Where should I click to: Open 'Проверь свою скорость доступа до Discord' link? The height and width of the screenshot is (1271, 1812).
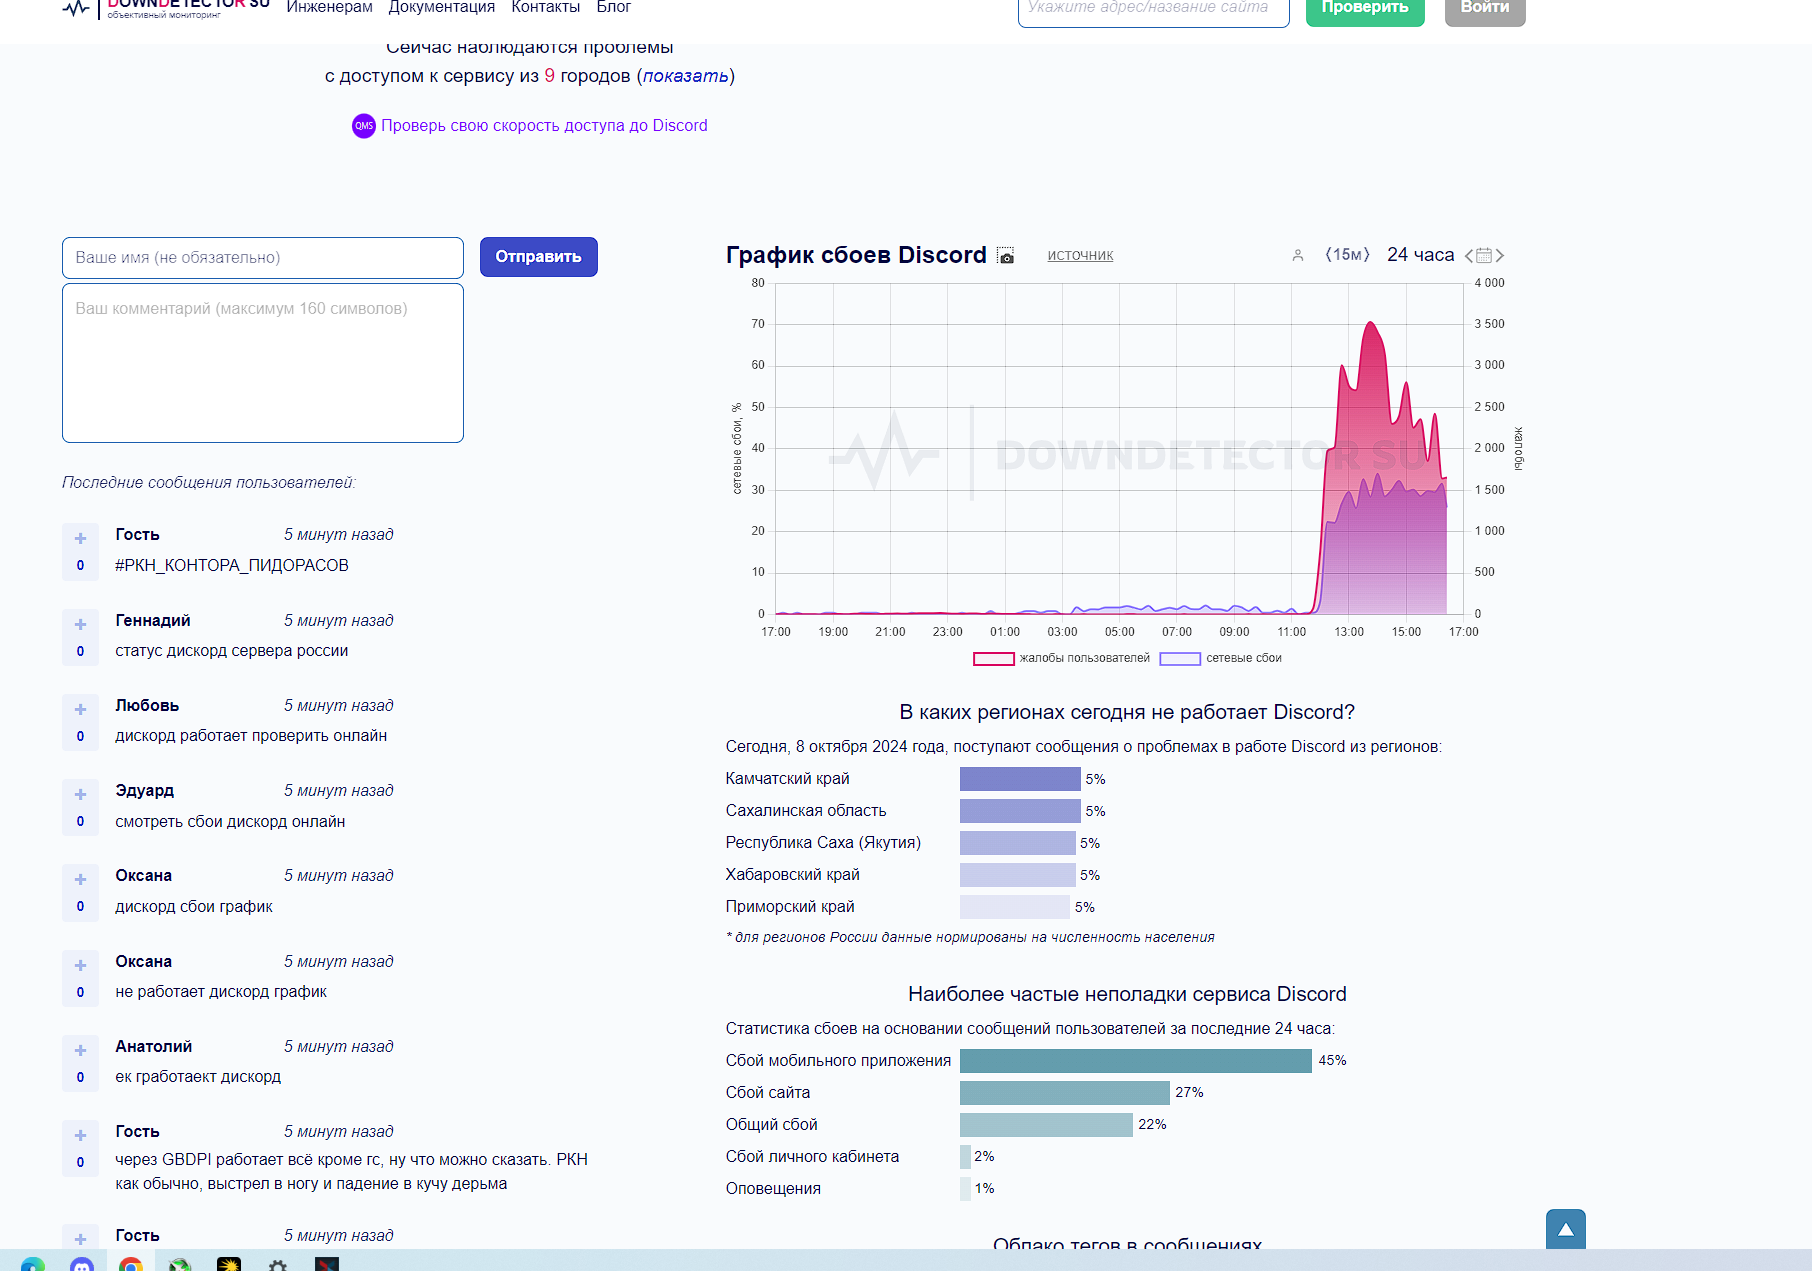544,126
